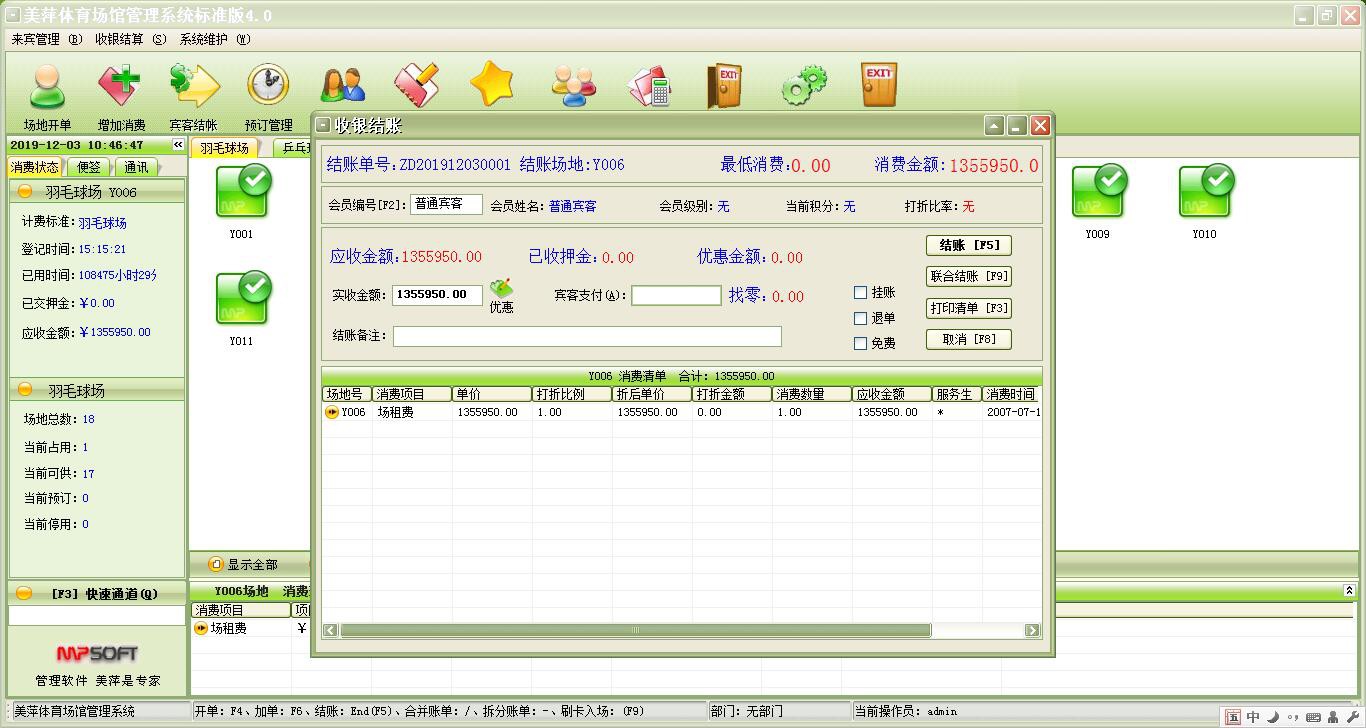1366x728 pixels.
Task: Click the 快速通道 quick input field
Action: click(x=97, y=617)
